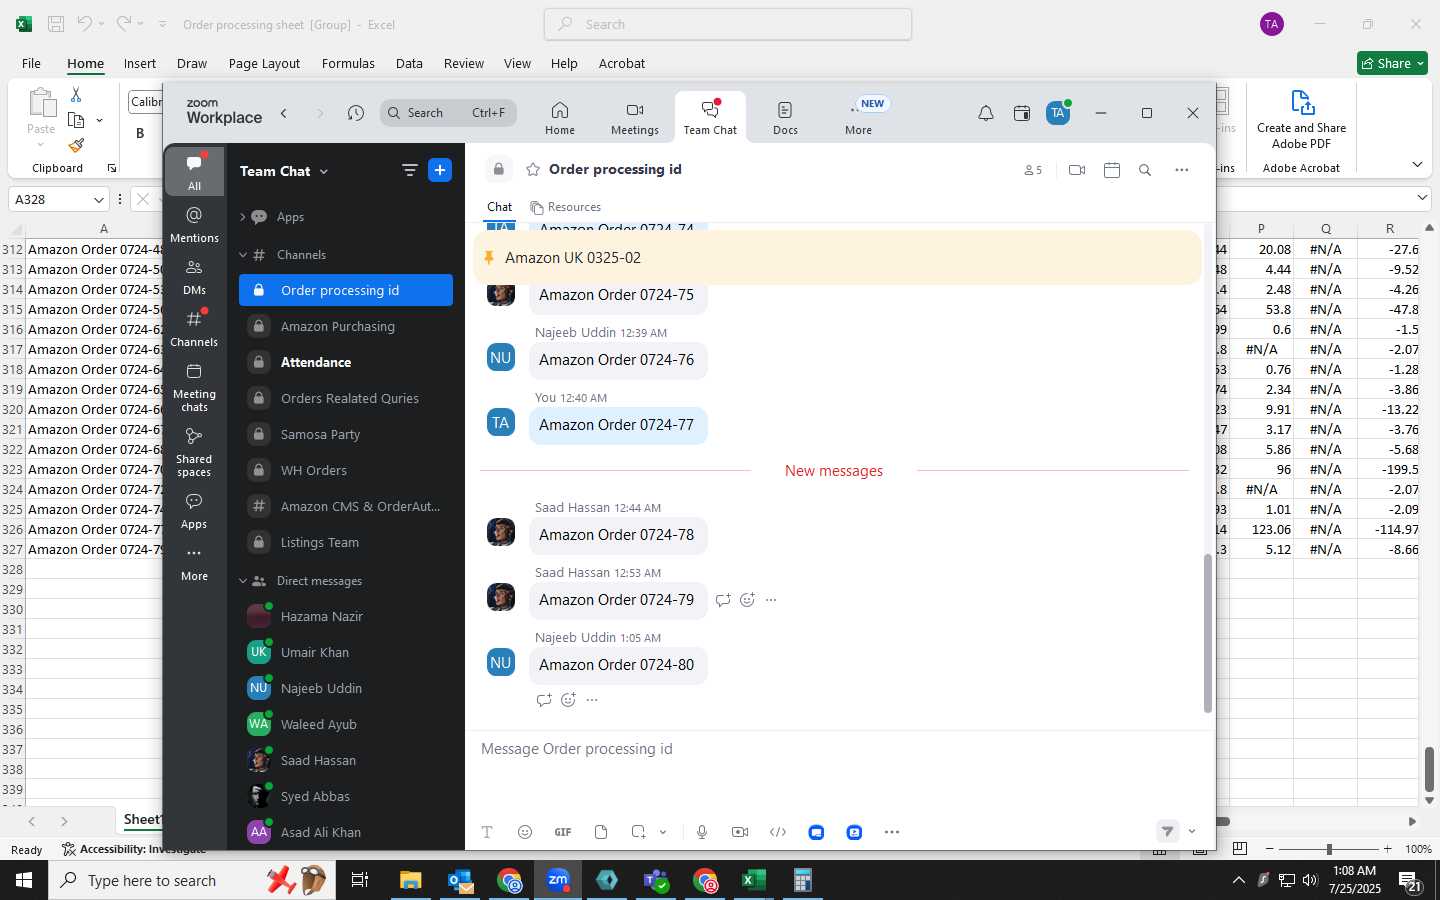Image resolution: width=1440 pixels, height=900 pixels.
Task: Search within the Order processing id chat
Action: click(1145, 170)
